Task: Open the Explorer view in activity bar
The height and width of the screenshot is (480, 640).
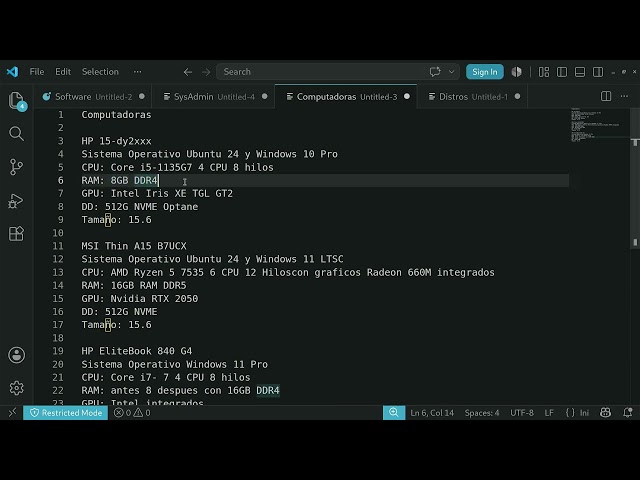Action: point(16,100)
